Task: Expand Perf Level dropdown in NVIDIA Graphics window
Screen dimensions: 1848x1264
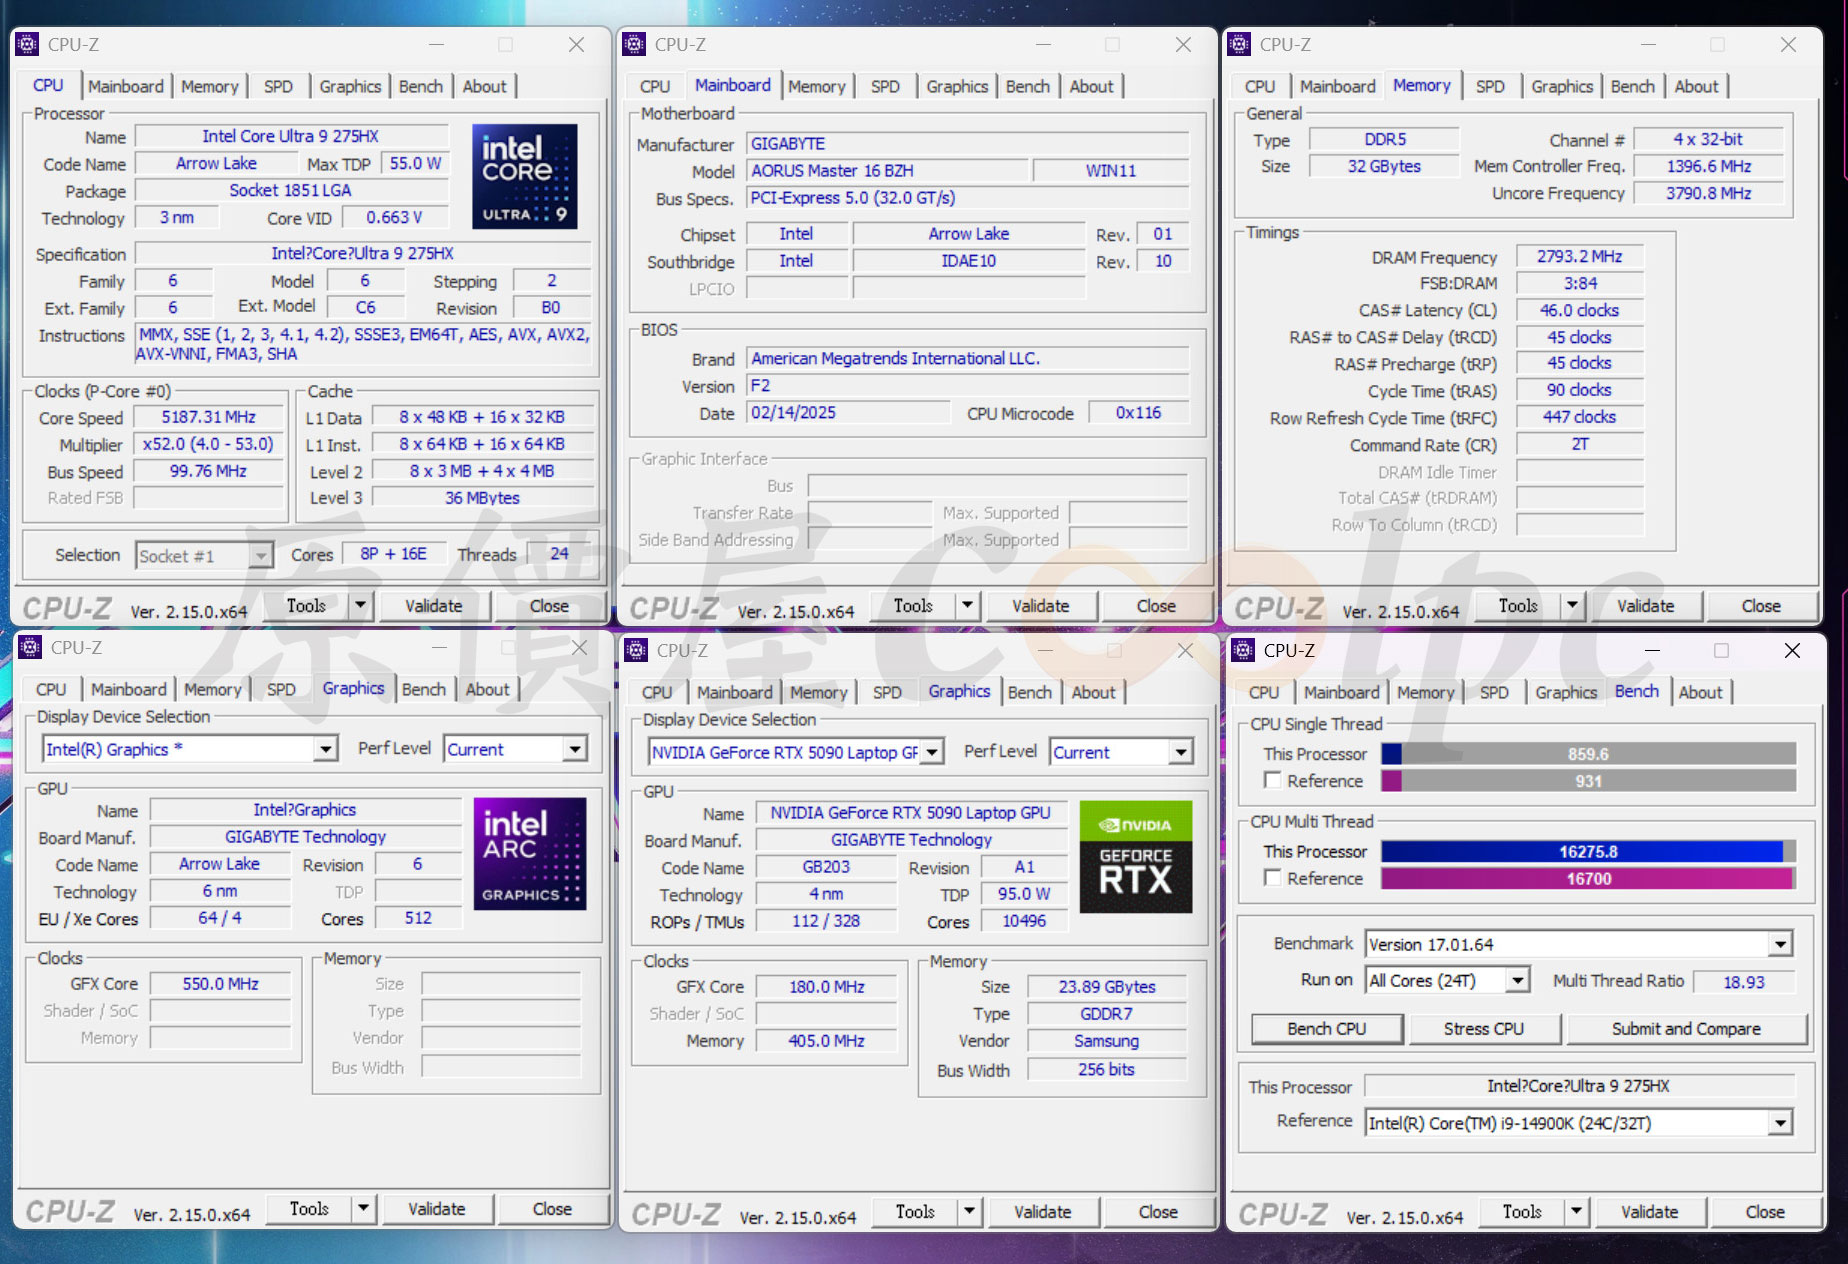Action: pyautogui.click(x=1181, y=752)
